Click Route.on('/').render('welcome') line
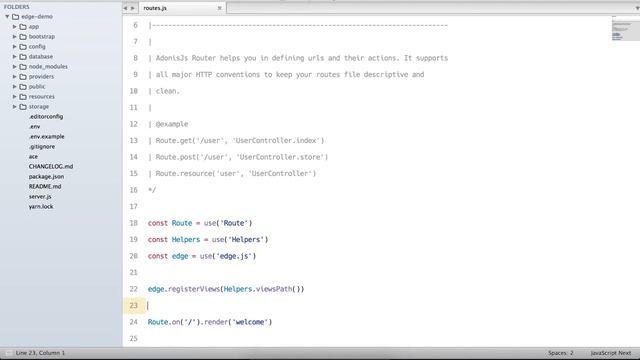This screenshot has height=360, width=640. pyautogui.click(x=210, y=322)
